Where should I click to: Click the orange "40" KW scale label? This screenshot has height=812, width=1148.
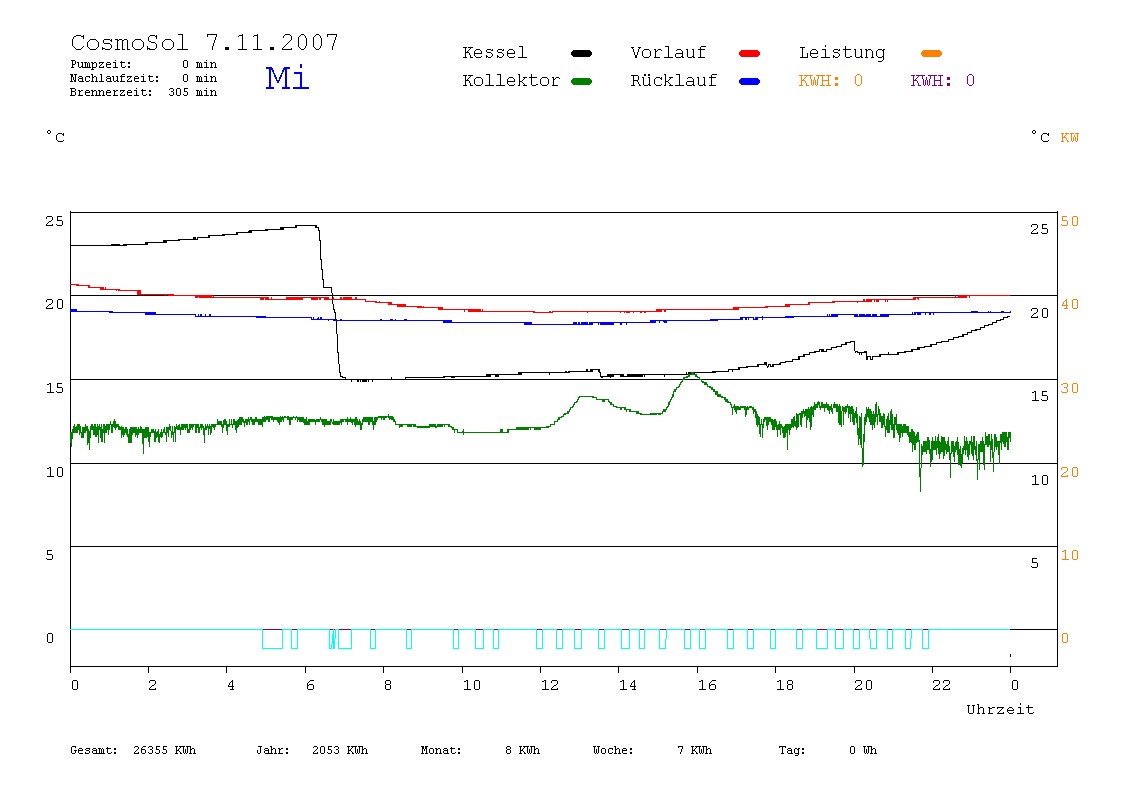coord(1070,305)
